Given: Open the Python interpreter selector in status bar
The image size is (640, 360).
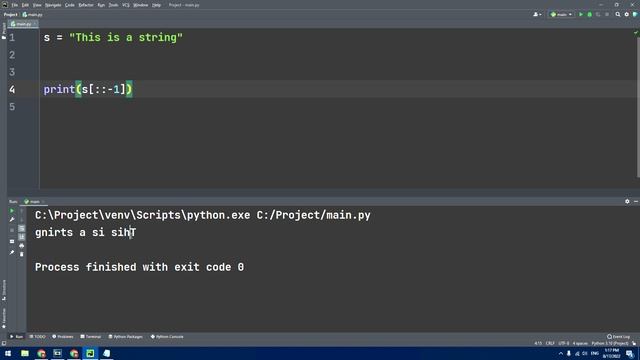Looking at the screenshot, I should click(x=610, y=343).
